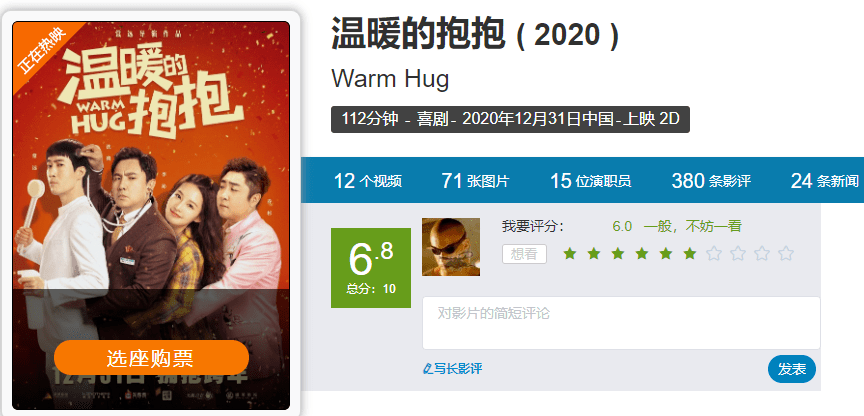864x416 pixels.
Task: Rate ten stars with last star
Action: (x=786, y=253)
